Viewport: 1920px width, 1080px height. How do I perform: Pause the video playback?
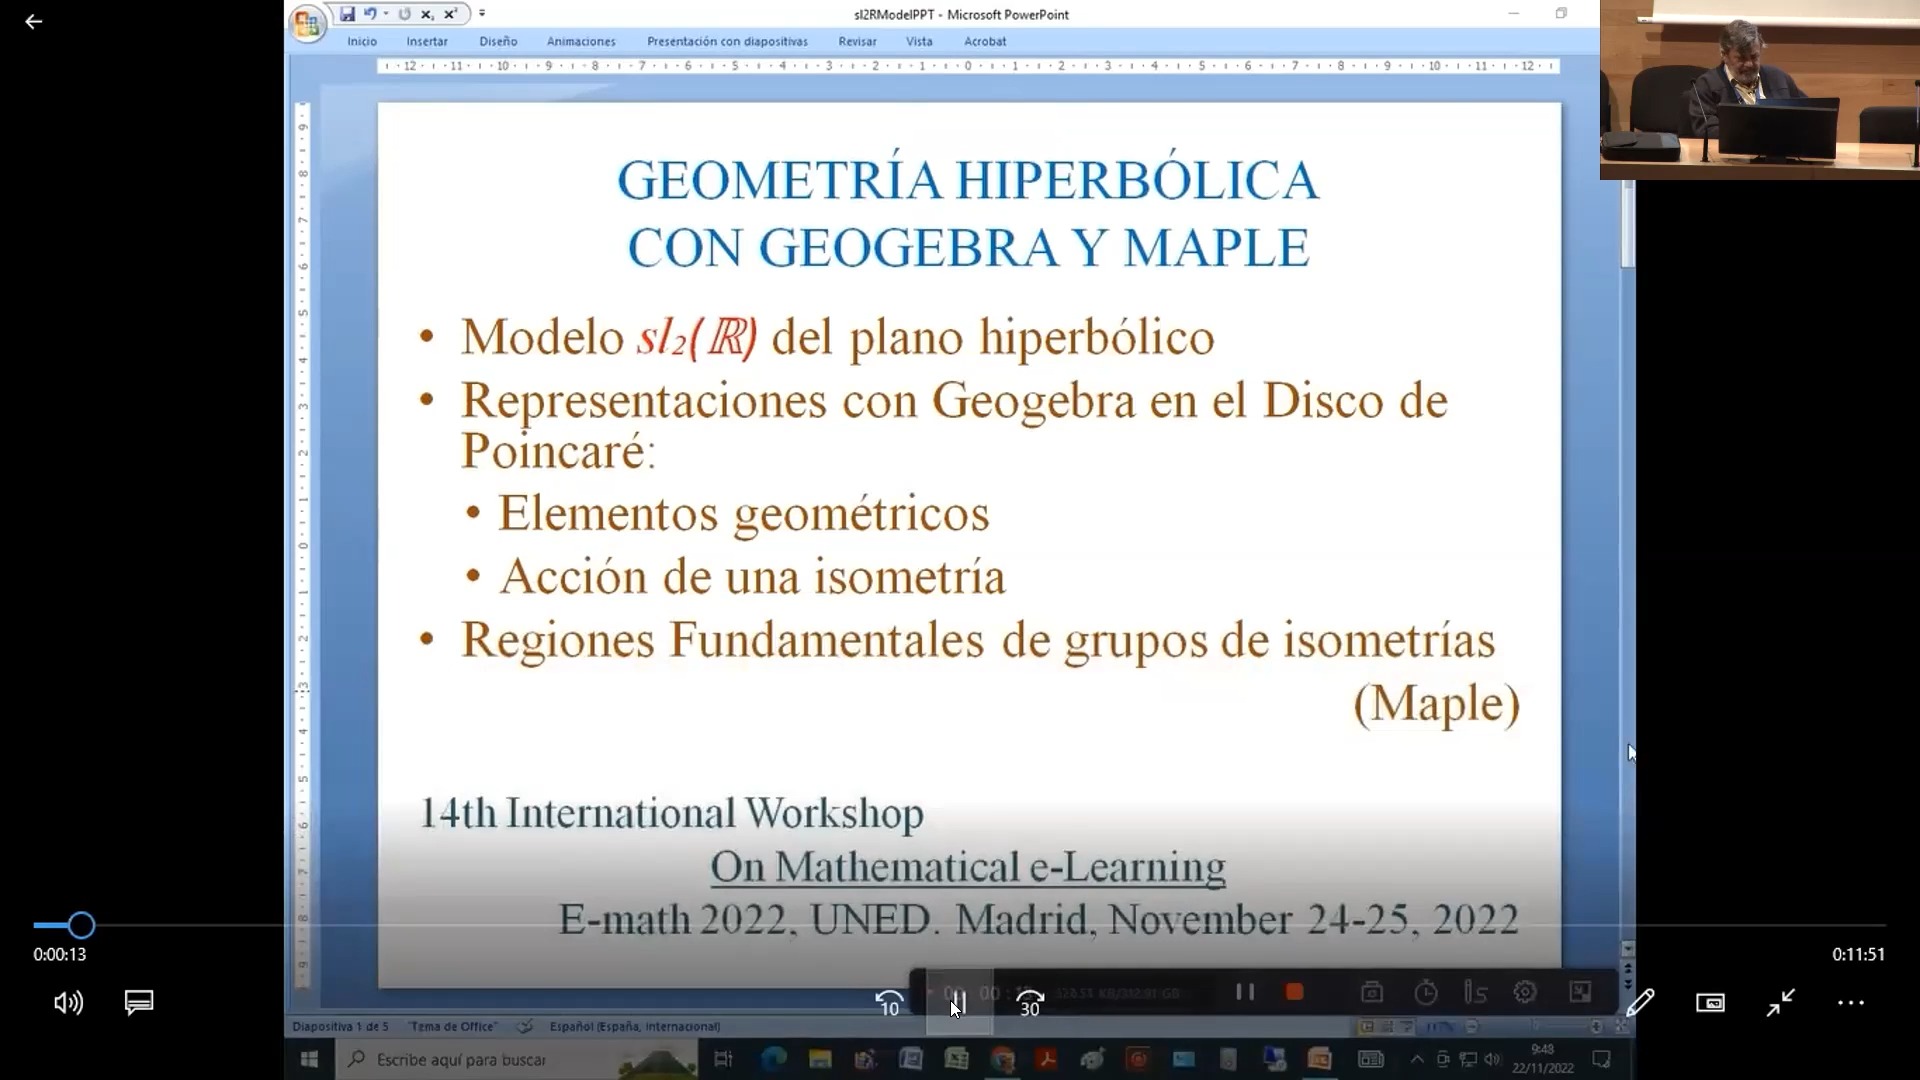958,1002
